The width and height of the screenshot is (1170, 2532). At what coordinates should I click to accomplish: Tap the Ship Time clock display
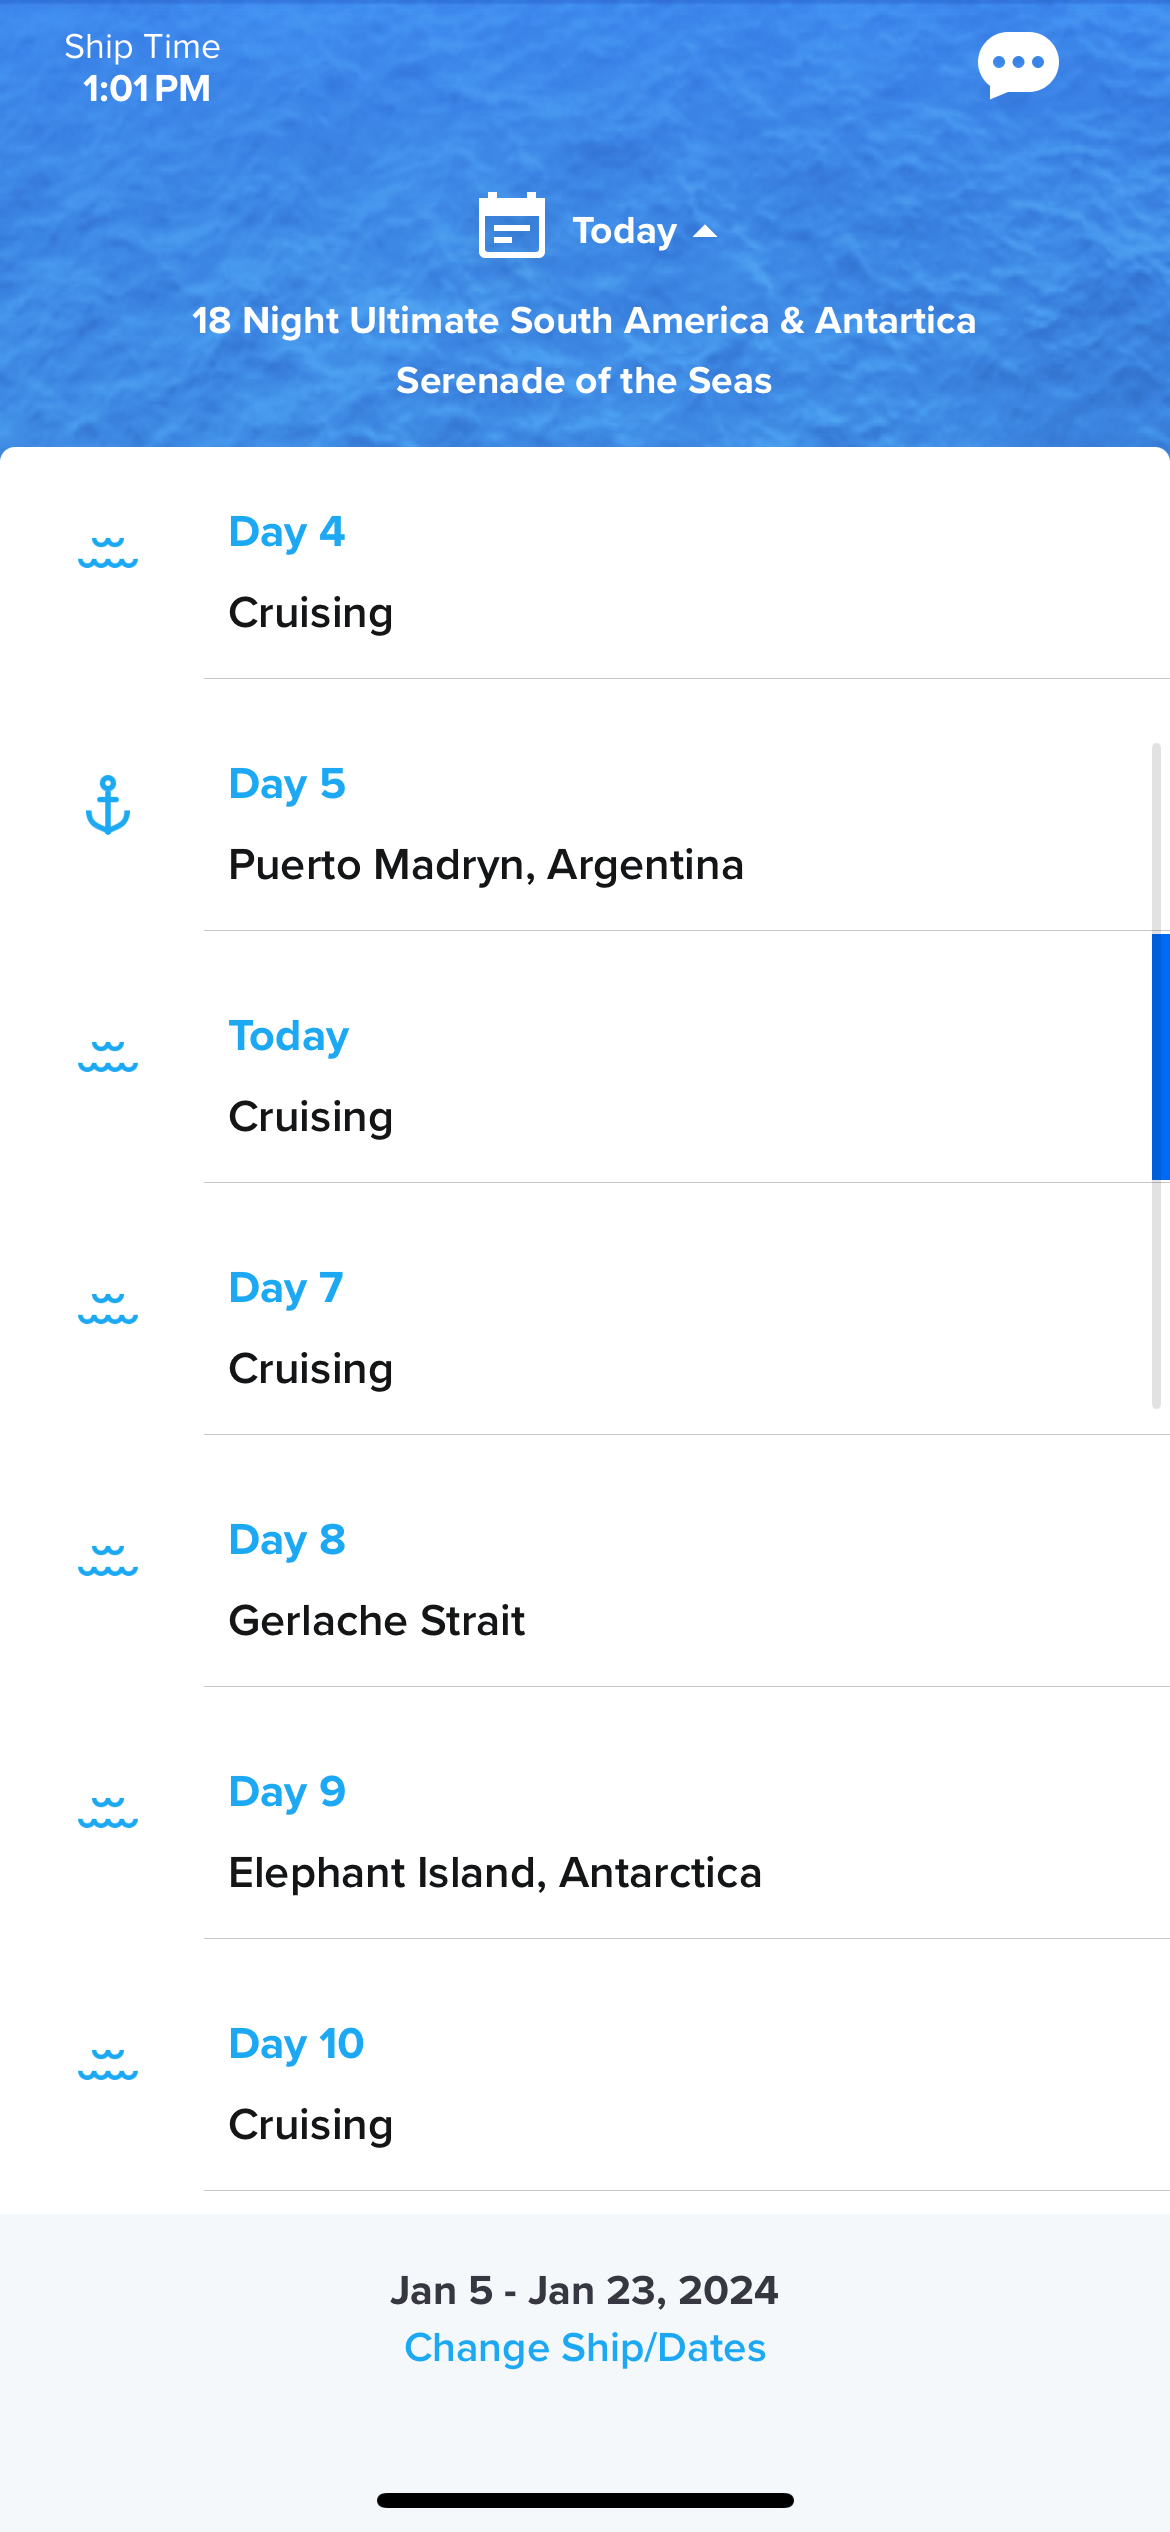pos(143,68)
